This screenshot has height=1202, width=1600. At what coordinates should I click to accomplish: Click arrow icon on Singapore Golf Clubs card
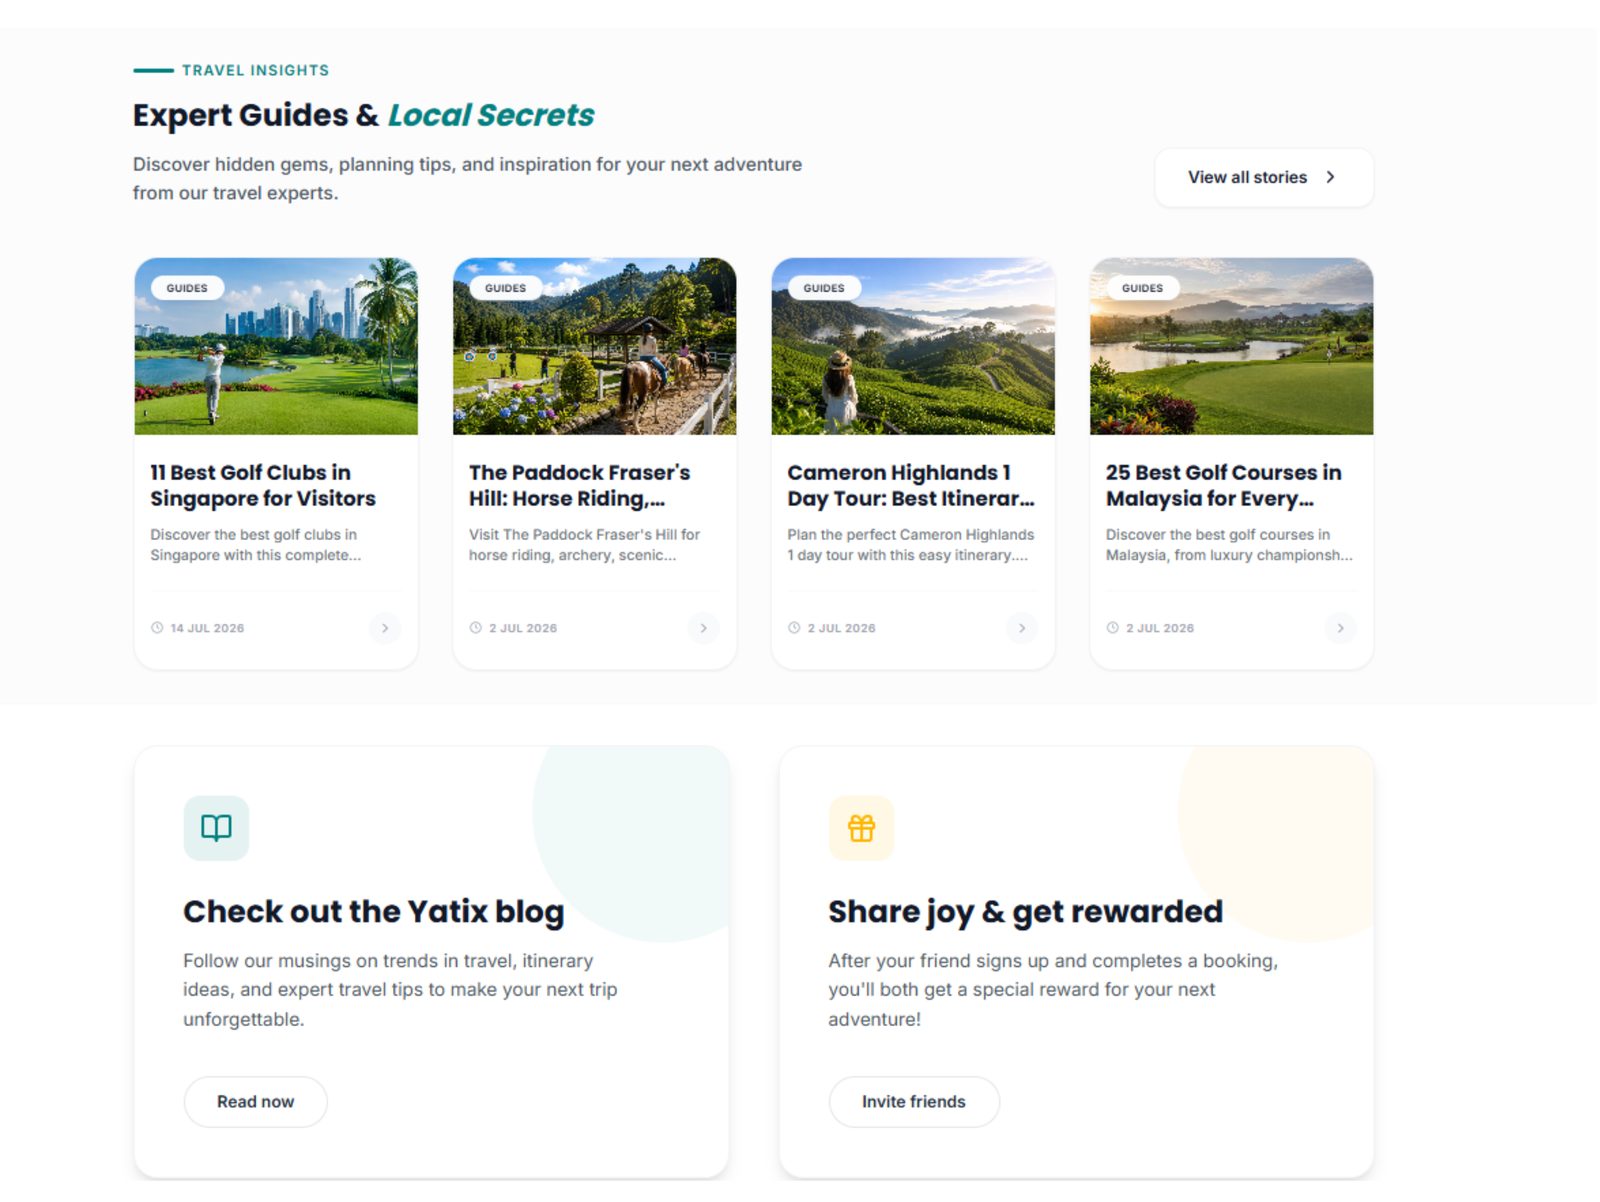[385, 629]
